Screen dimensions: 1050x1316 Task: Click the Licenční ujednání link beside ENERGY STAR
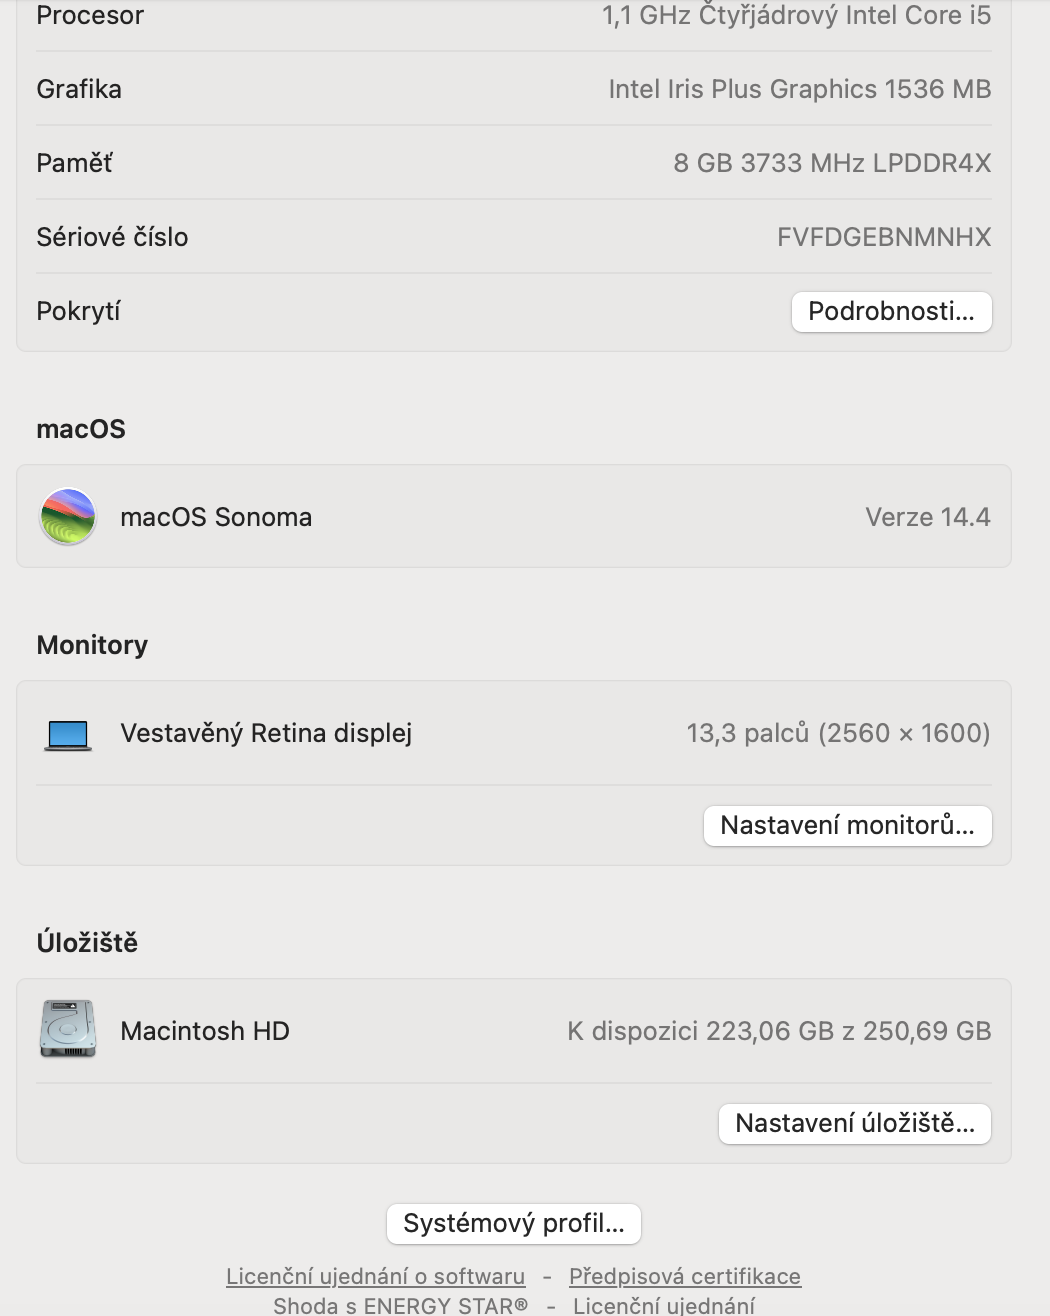coord(664,1305)
